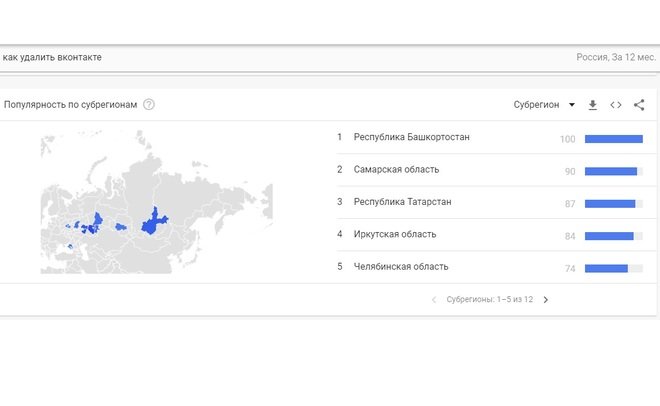Open Республика Башкортостан region

coord(411,137)
